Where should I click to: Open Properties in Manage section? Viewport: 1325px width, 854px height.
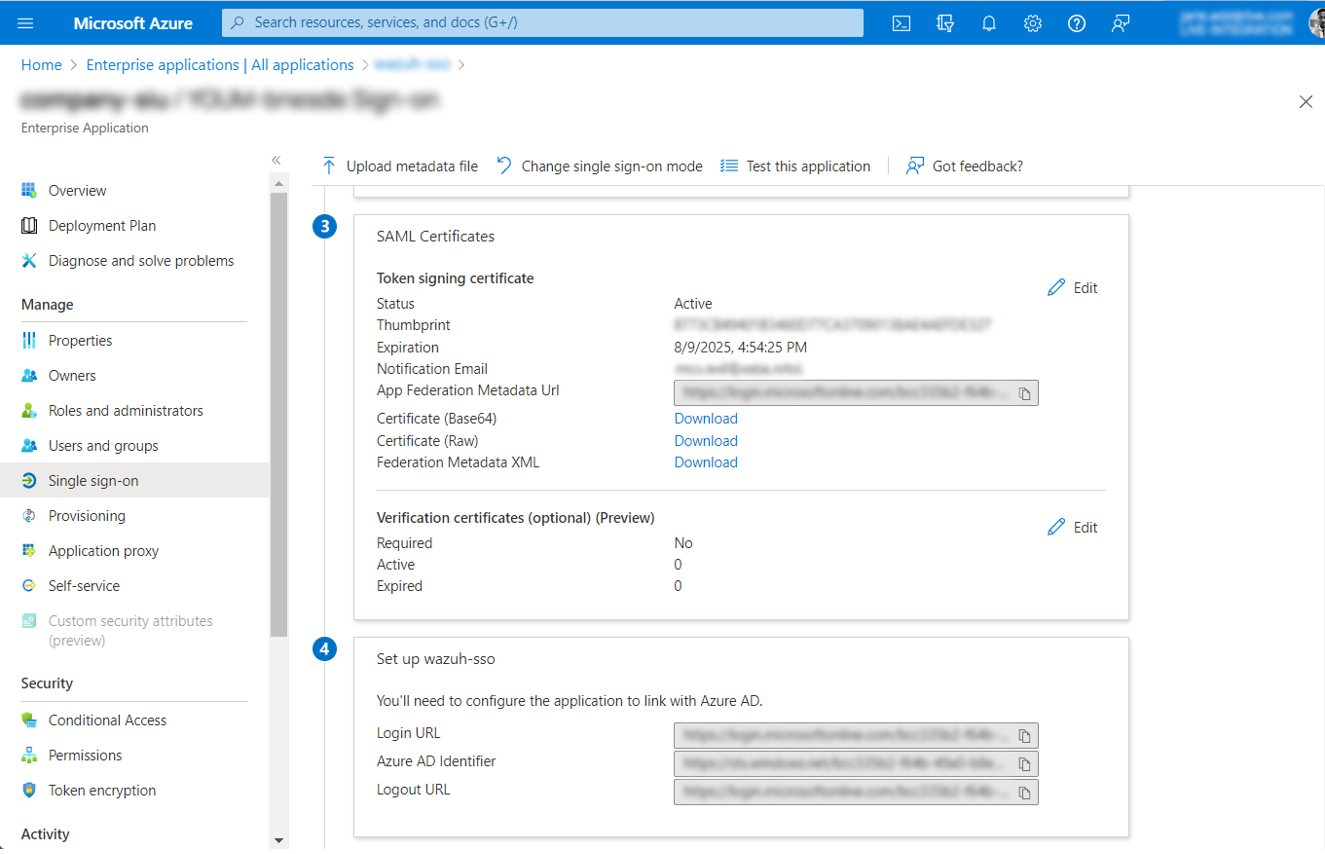(x=80, y=341)
